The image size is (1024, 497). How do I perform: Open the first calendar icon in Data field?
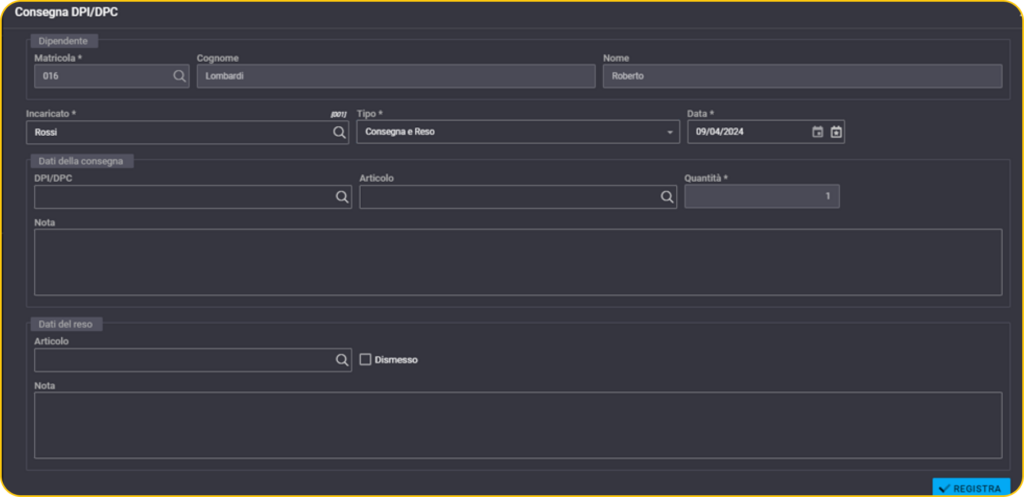(818, 132)
